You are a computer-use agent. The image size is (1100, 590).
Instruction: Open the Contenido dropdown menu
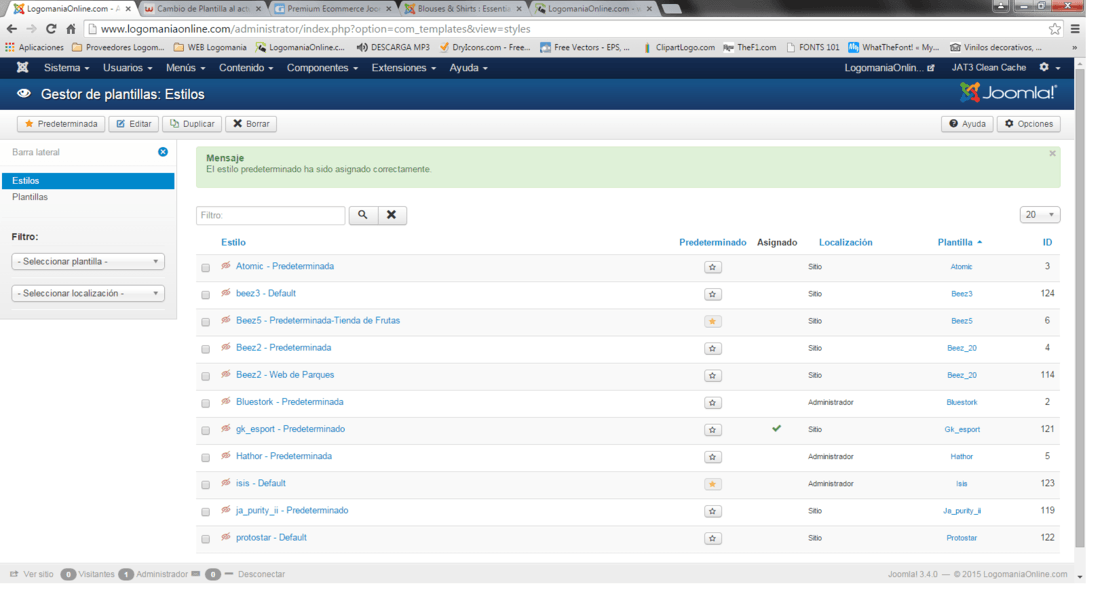point(246,67)
